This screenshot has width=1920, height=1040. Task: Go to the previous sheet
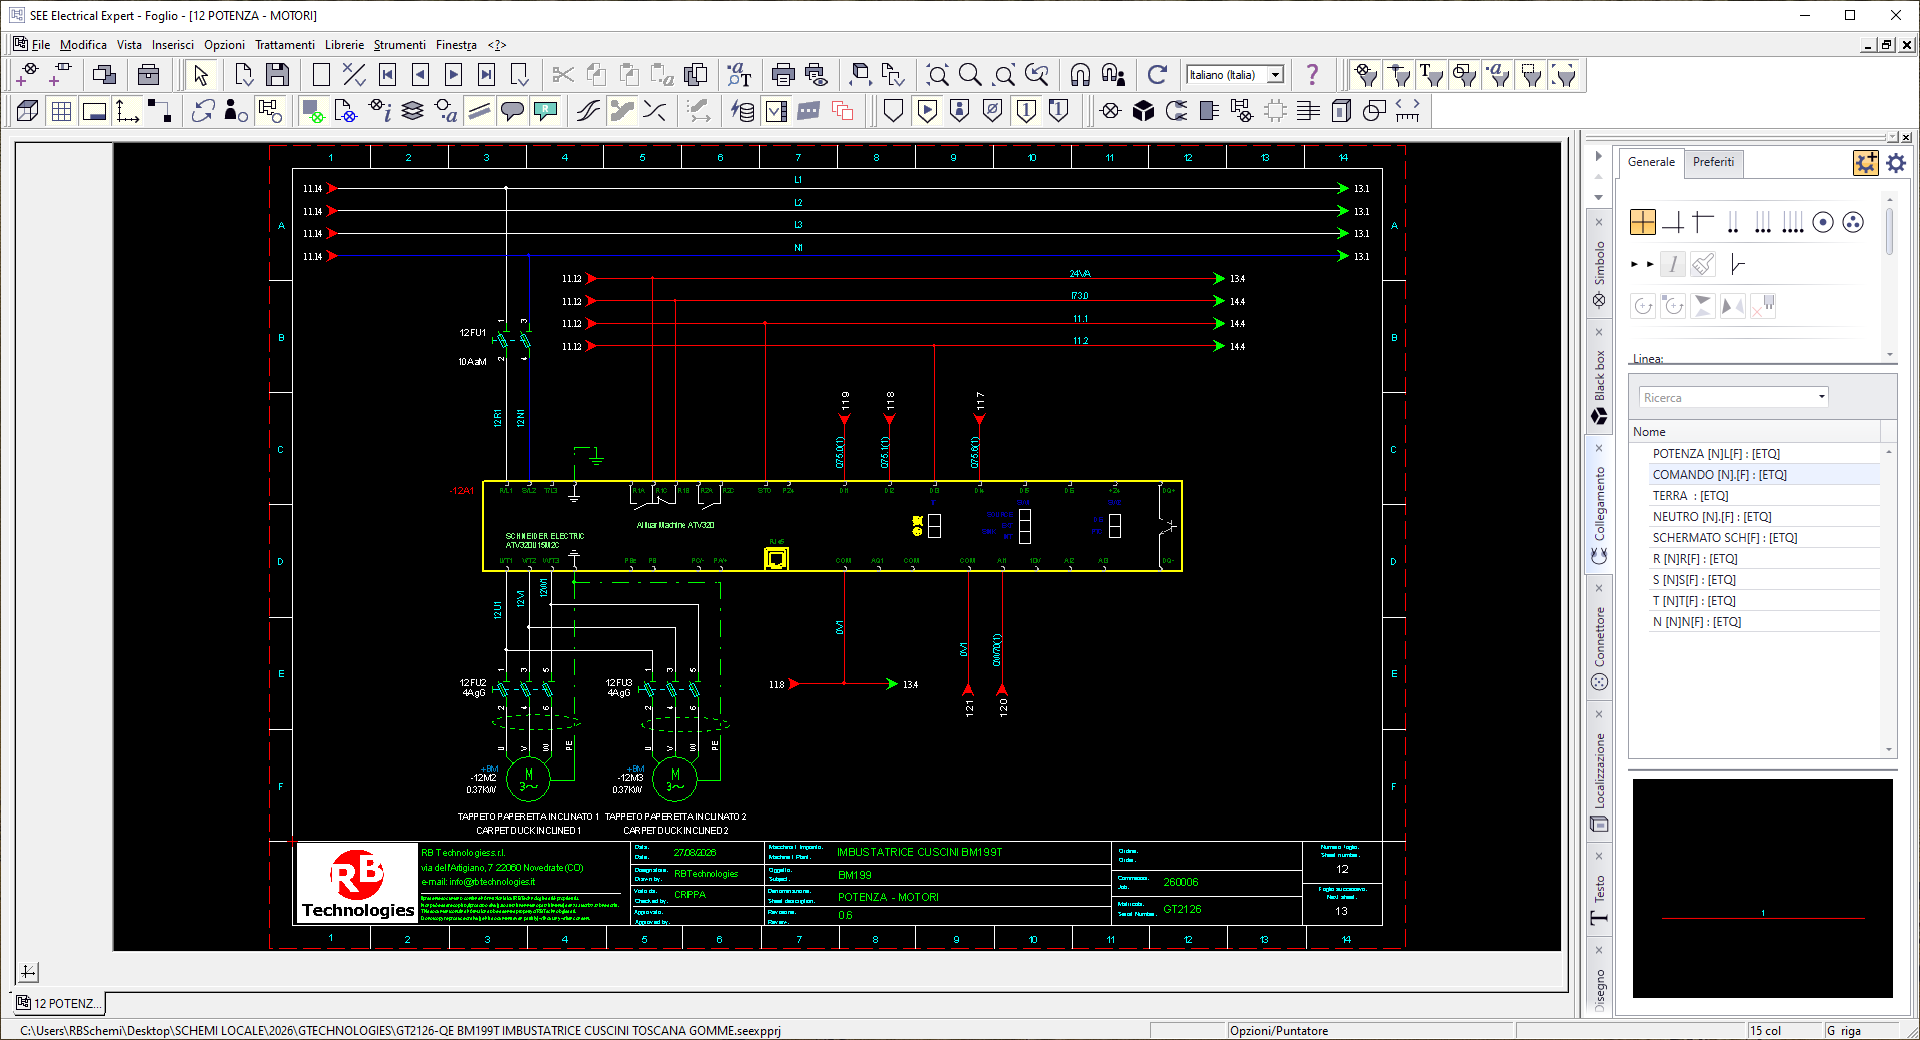tap(421, 75)
